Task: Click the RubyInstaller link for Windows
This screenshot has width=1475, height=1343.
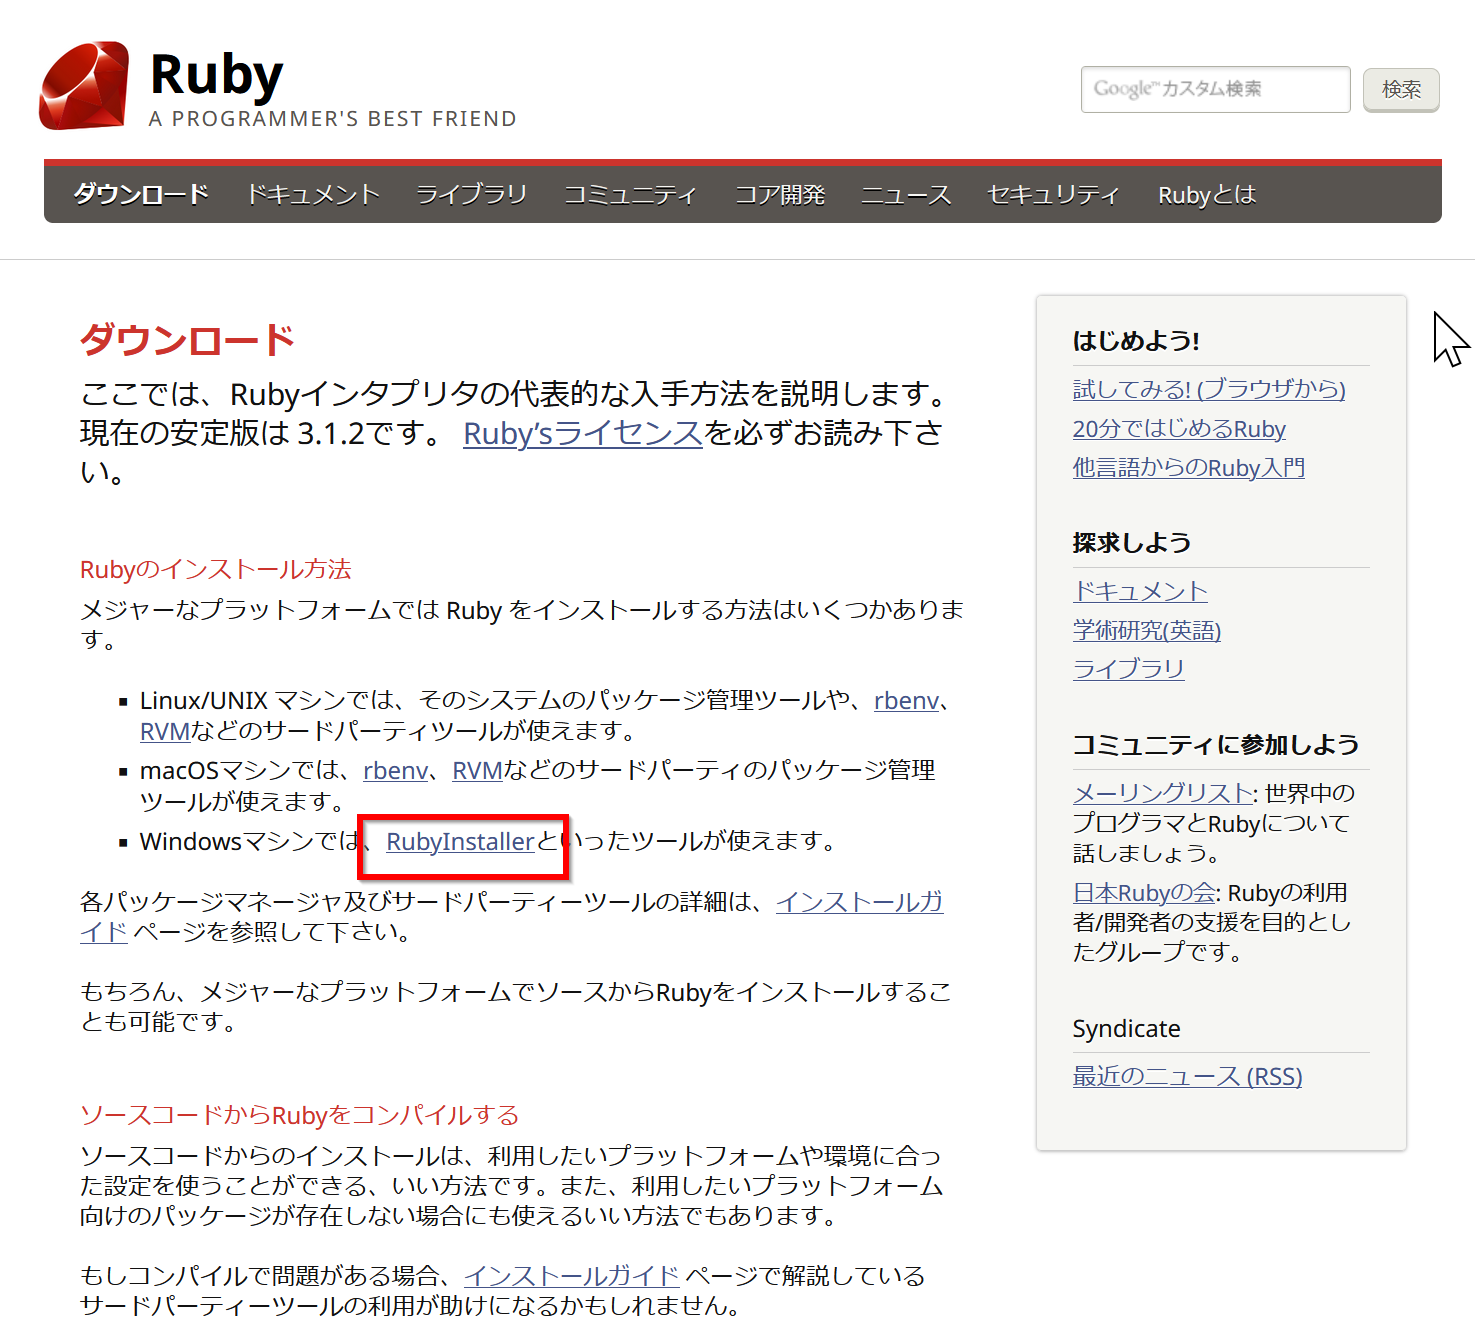Action: click(460, 842)
